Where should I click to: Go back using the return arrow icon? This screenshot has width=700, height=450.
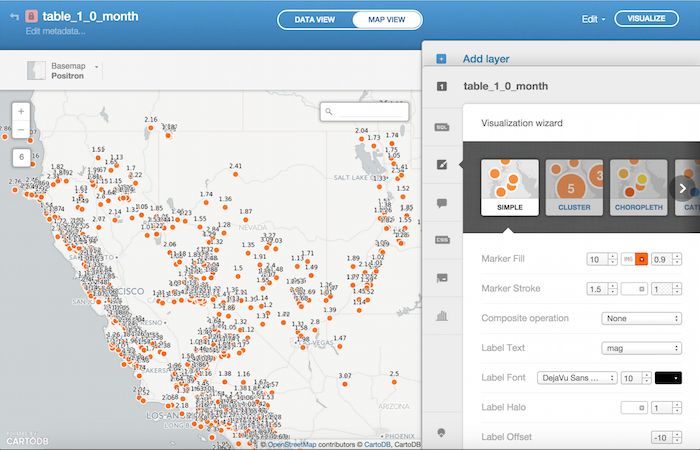pyautogui.click(x=14, y=17)
